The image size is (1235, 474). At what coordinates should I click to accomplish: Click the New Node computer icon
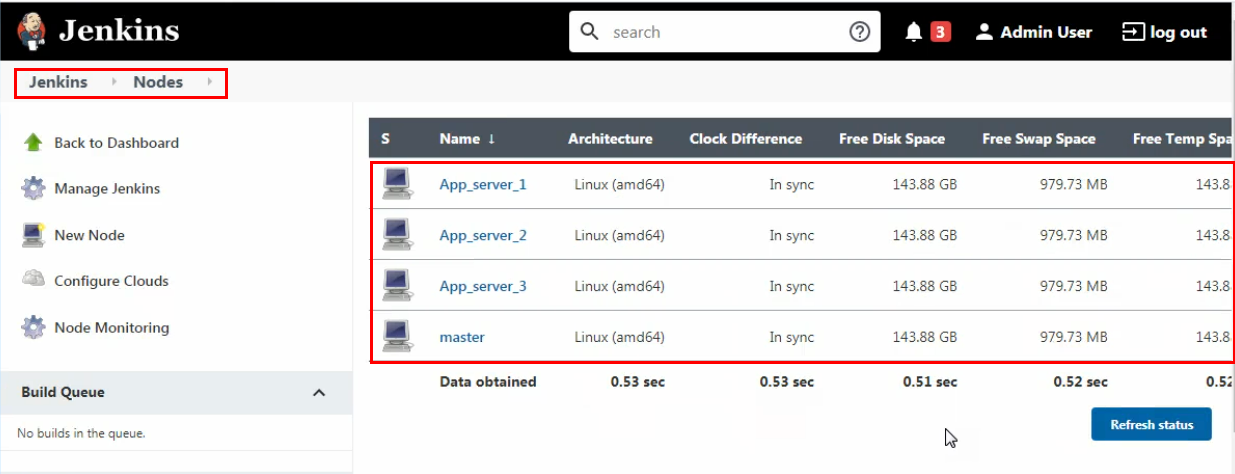point(33,235)
